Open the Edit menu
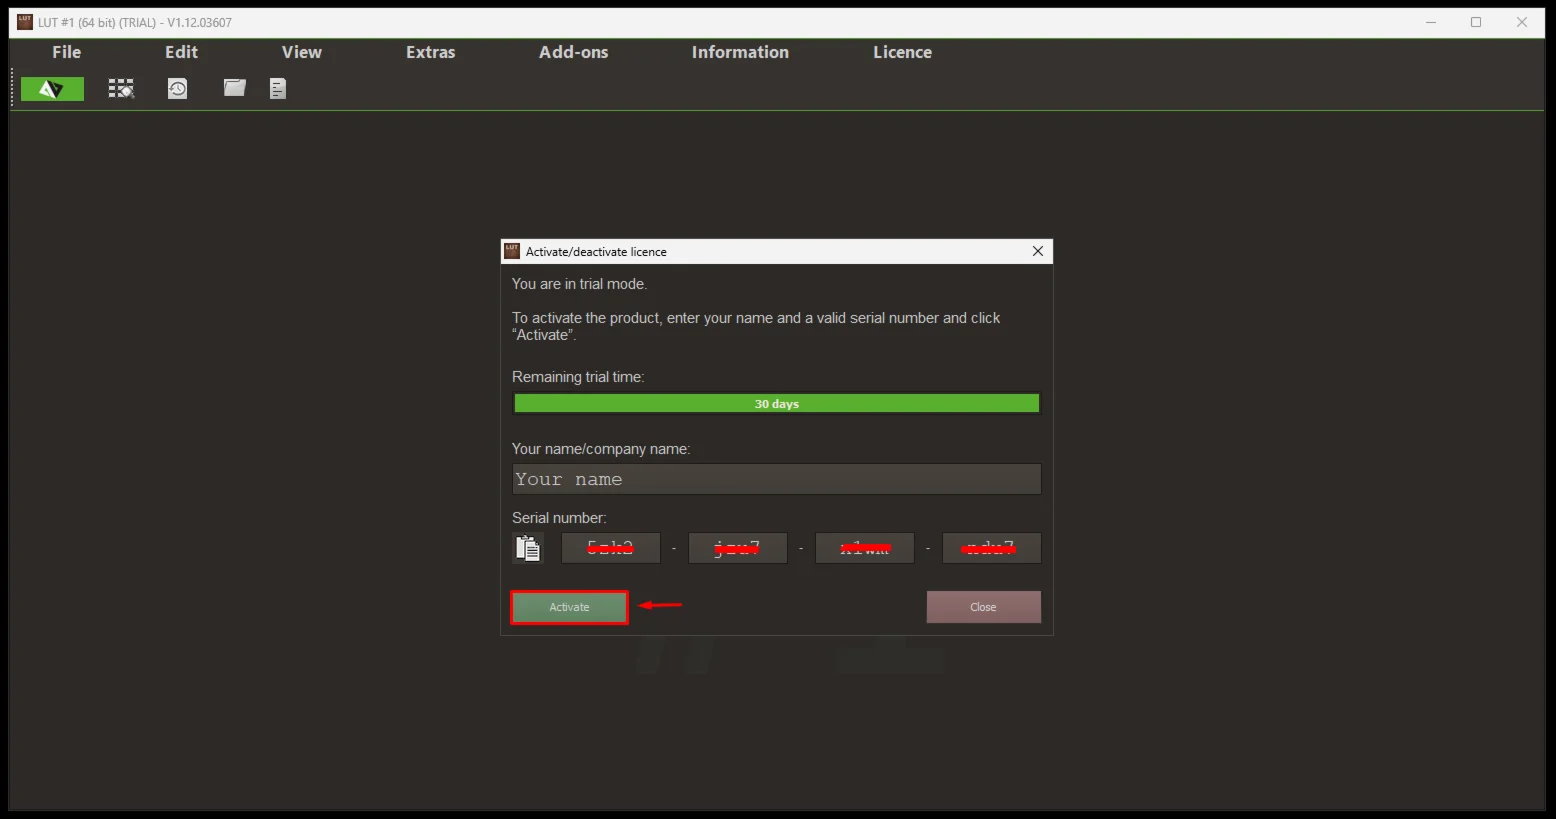The height and width of the screenshot is (819, 1556). (181, 52)
